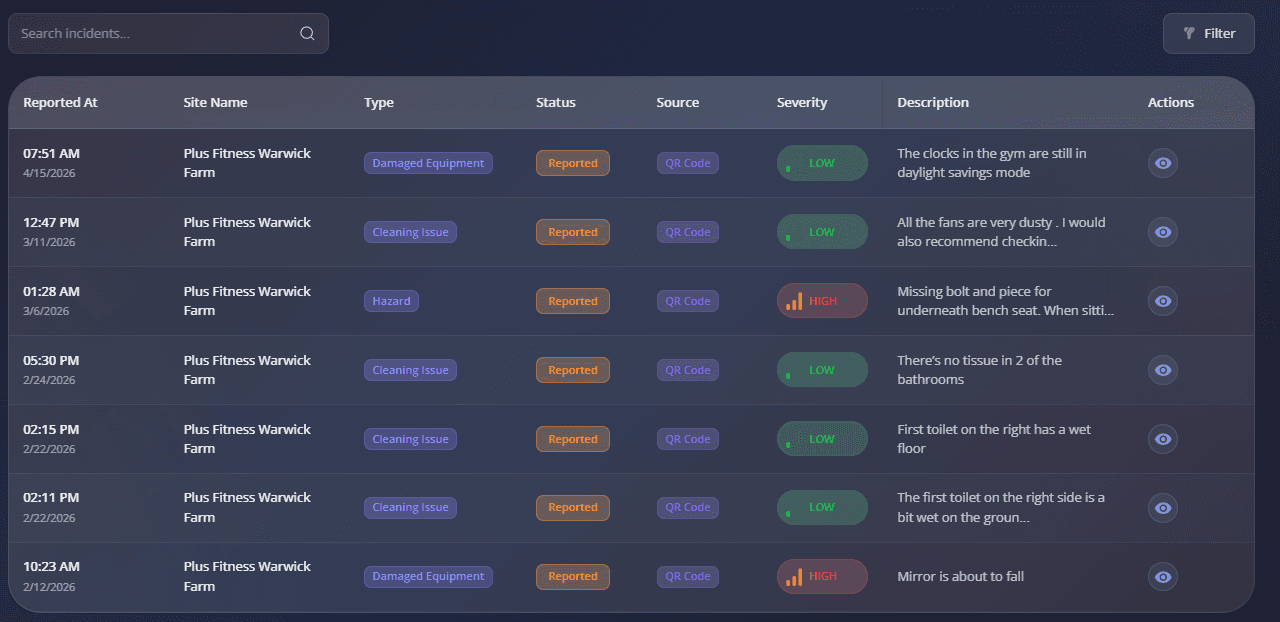Viewport: 1280px width, 622px height.
Task: Click the 07:51 AM reported time
Action: [51, 153]
